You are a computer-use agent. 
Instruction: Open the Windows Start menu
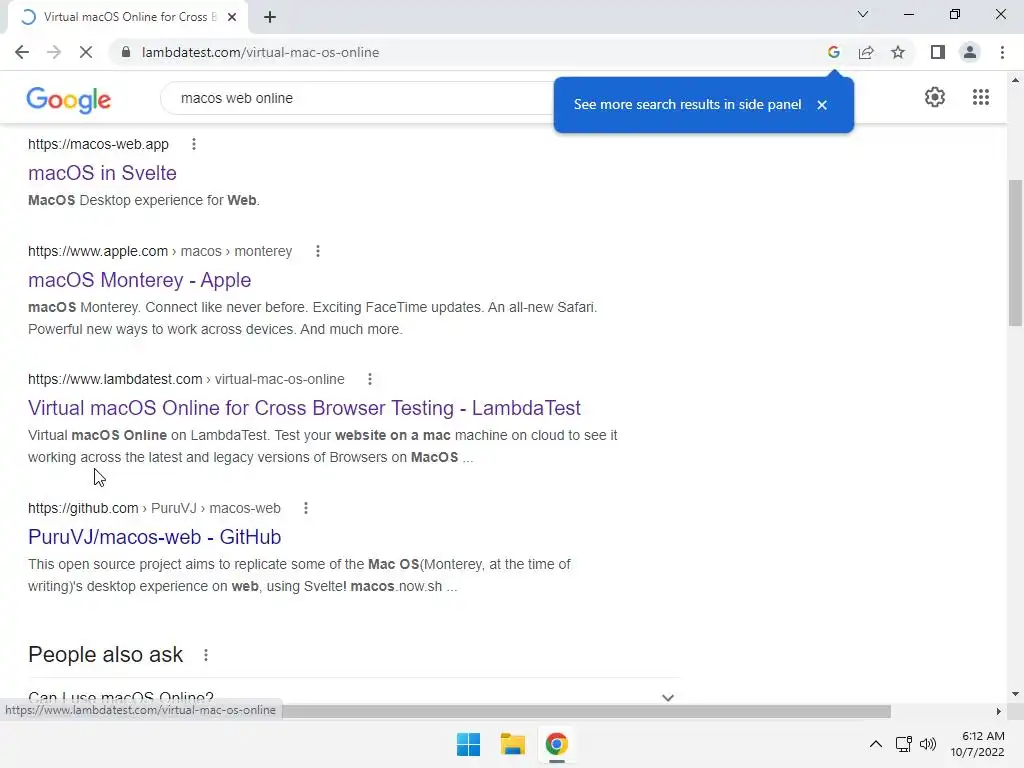[x=468, y=744]
